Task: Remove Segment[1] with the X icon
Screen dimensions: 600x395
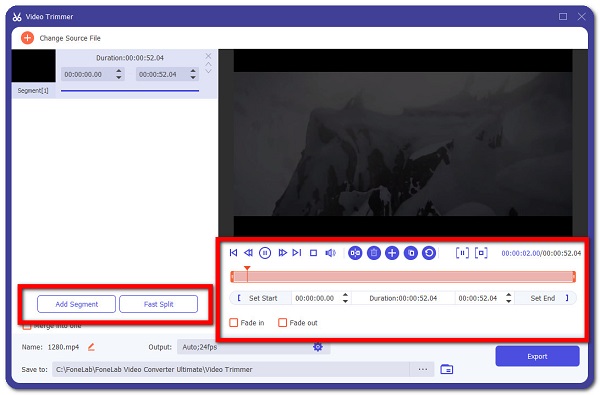Action: tap(208, 56)
